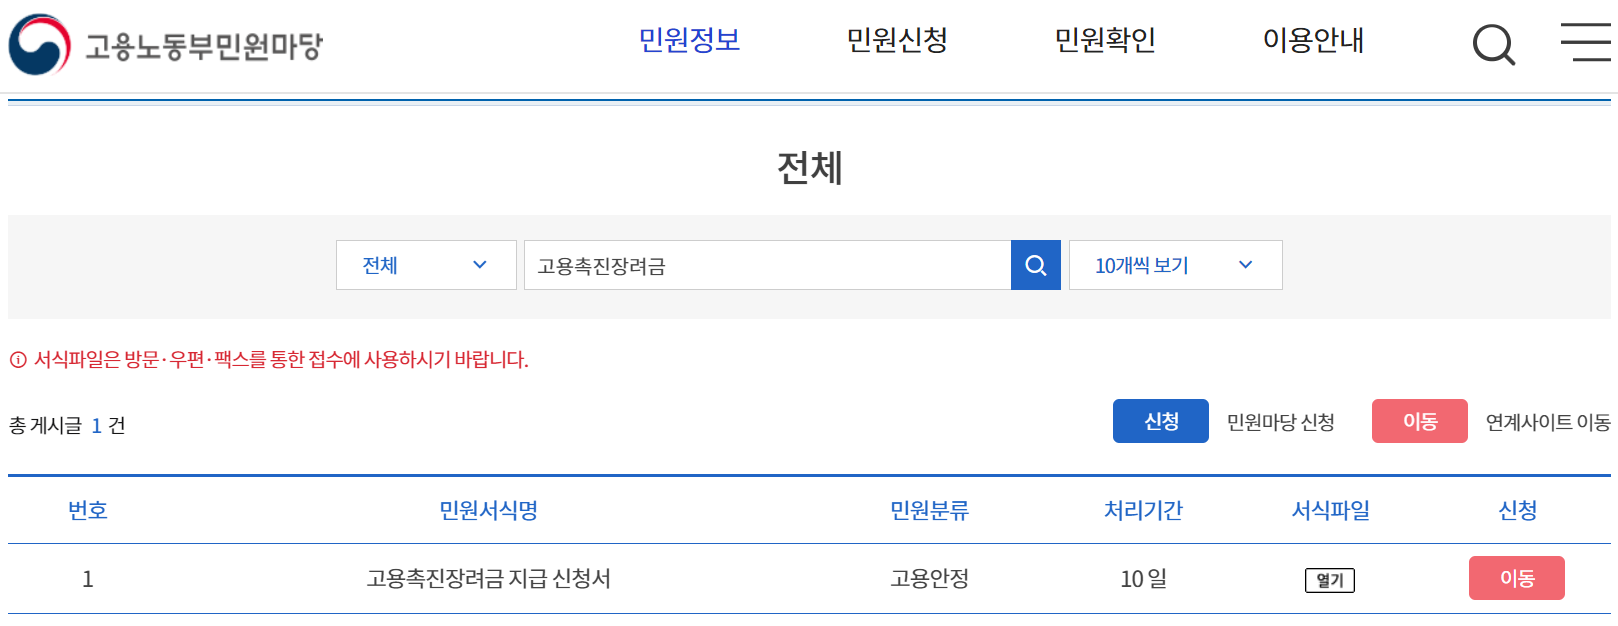Click the blue 신청 application button
Image resolution: width=1618 pixels, height=626 pixels.
pyautogui.click(x=1160, y=421)
